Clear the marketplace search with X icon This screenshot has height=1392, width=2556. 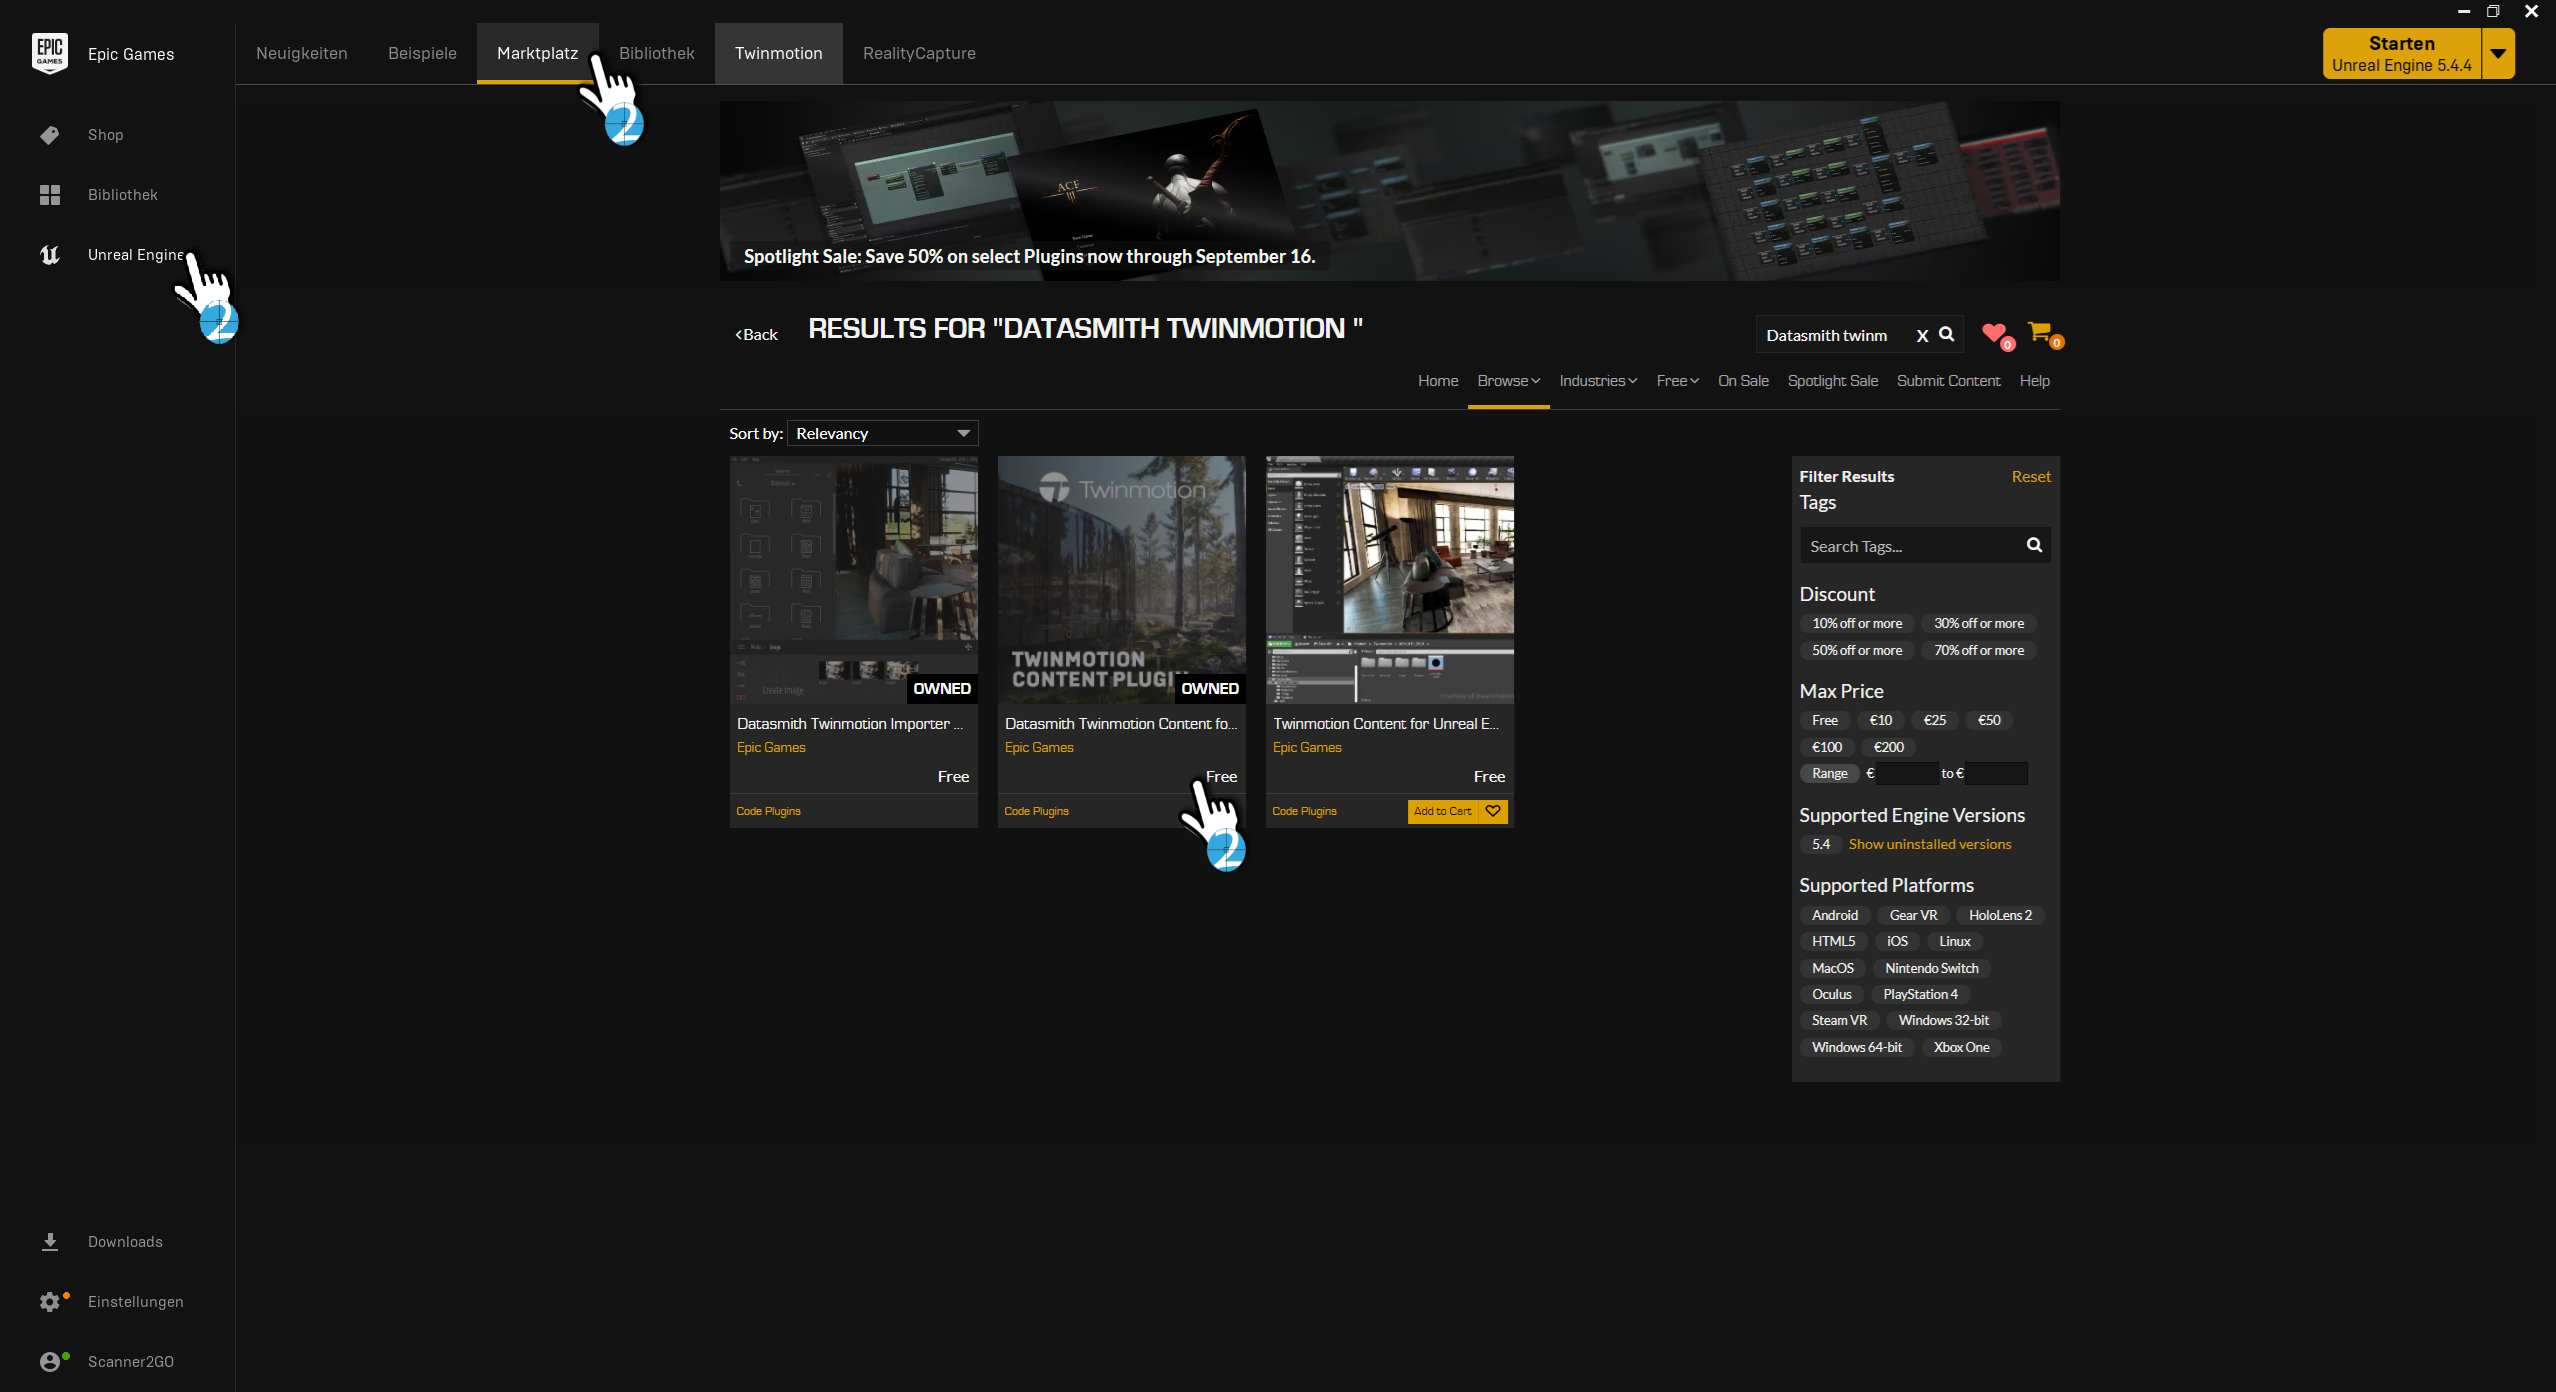[x=1922, y=336]
